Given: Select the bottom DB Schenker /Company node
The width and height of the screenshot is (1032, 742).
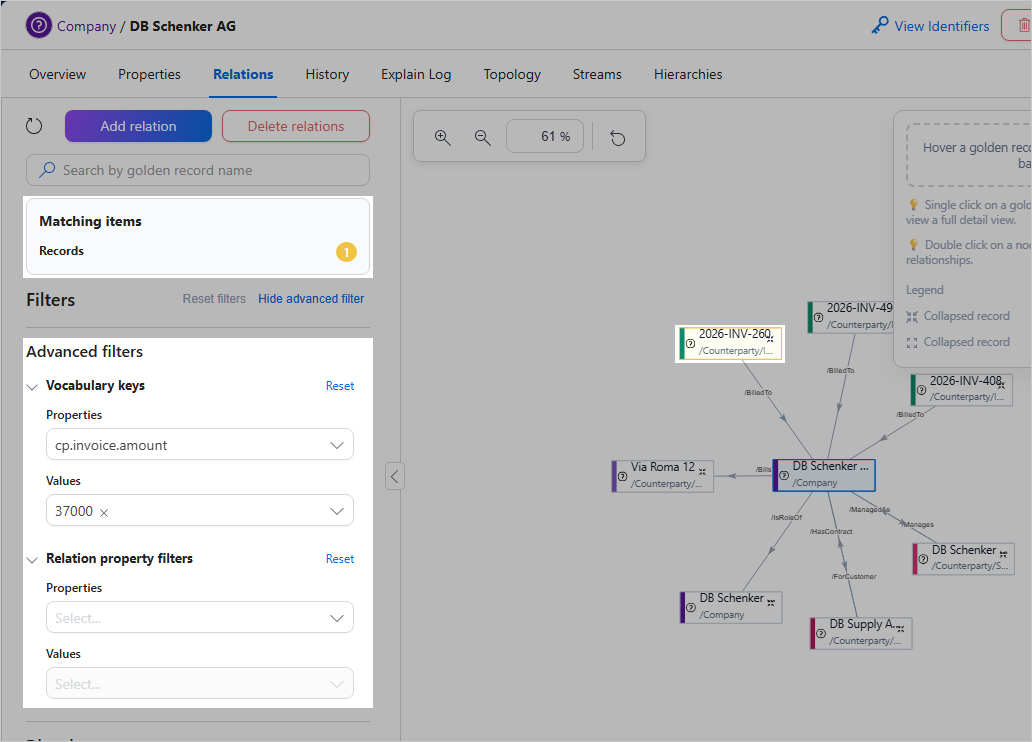Looking at the screenshot, I should point(731,607).
